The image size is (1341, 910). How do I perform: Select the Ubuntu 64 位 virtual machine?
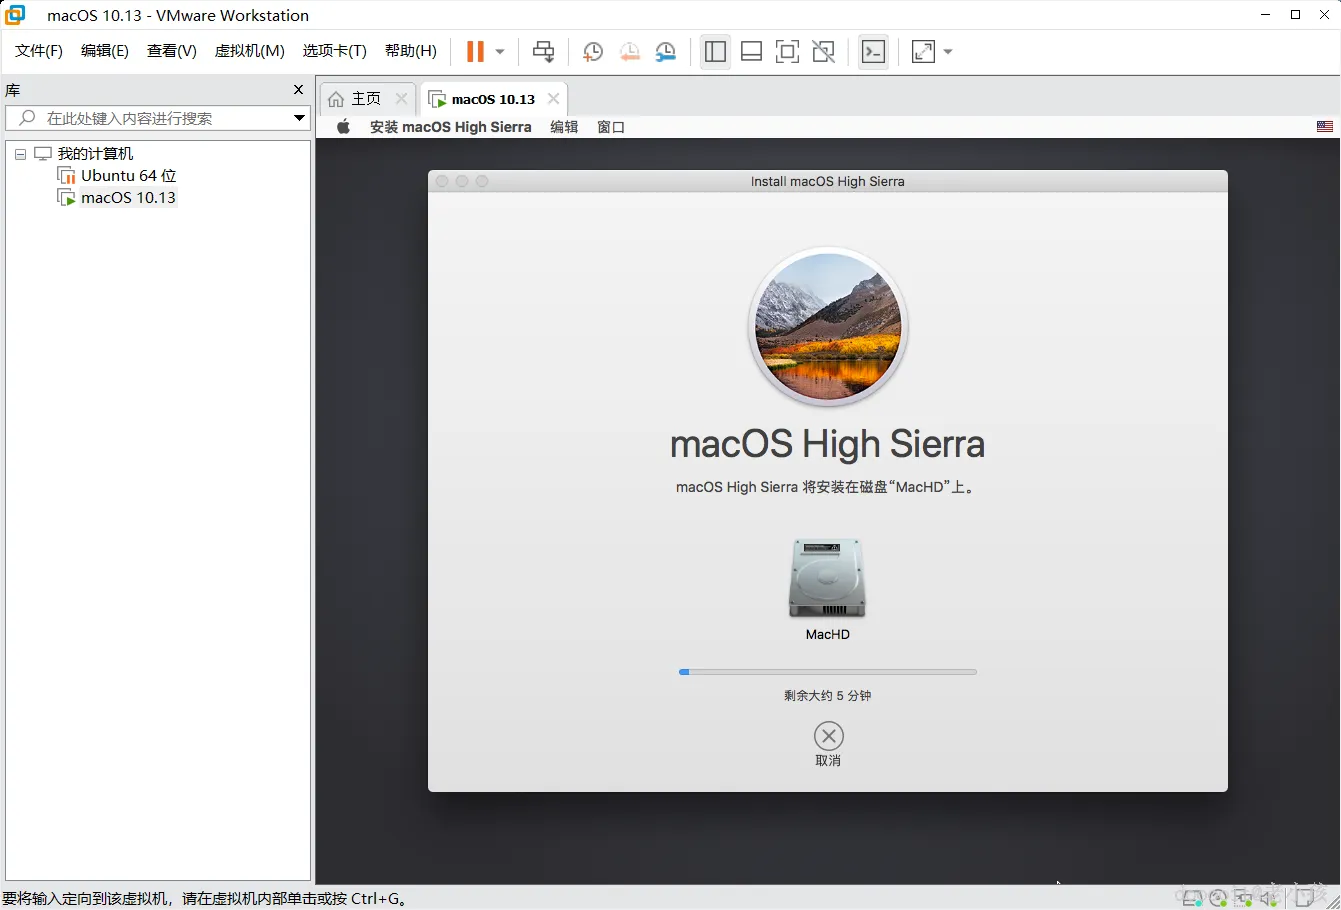[128, 176]
